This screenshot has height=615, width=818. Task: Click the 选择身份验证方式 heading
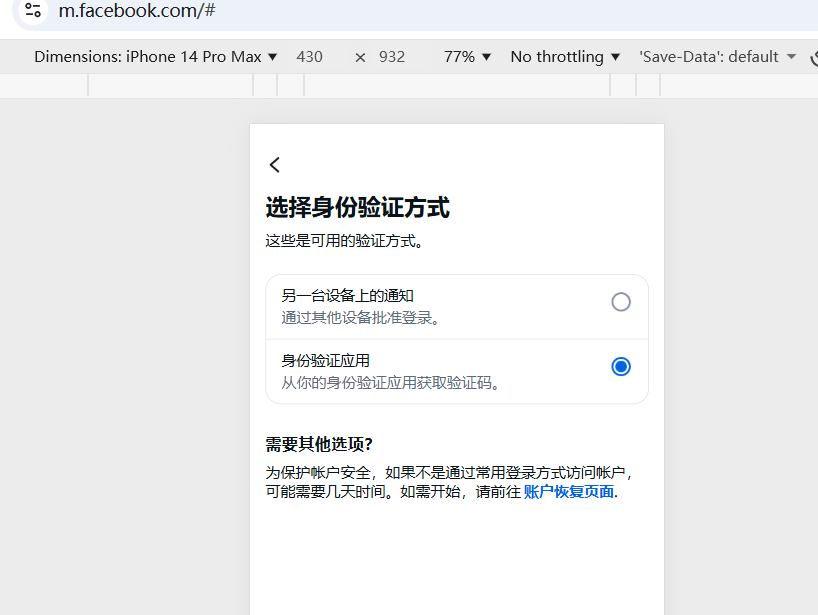[357, 208]
